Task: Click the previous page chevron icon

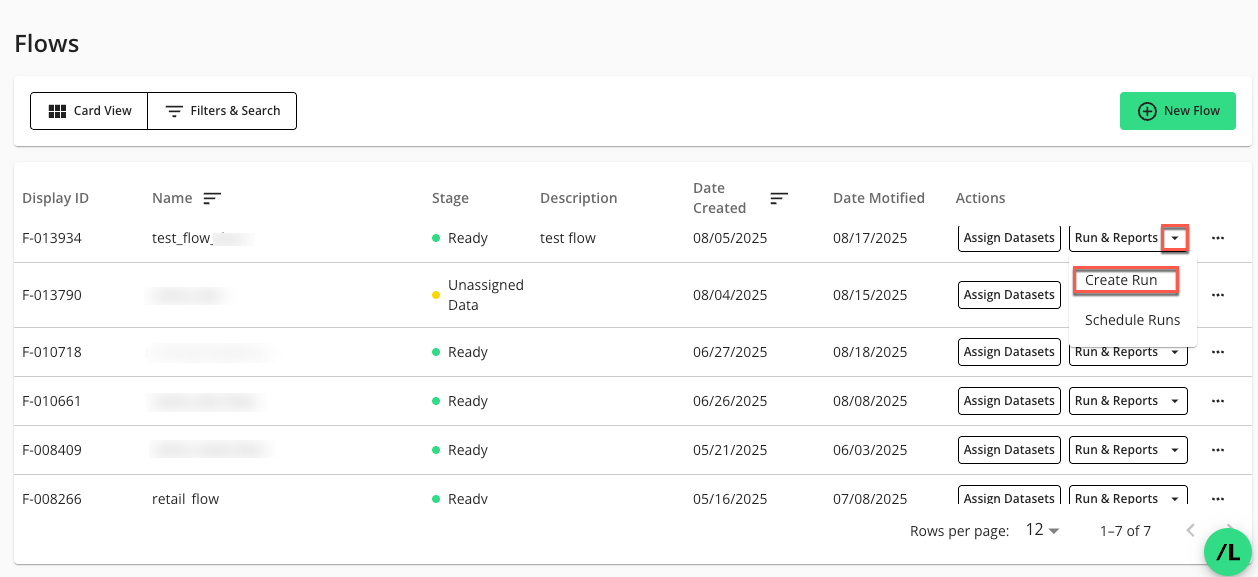Action: click(x=1191, y=531)
